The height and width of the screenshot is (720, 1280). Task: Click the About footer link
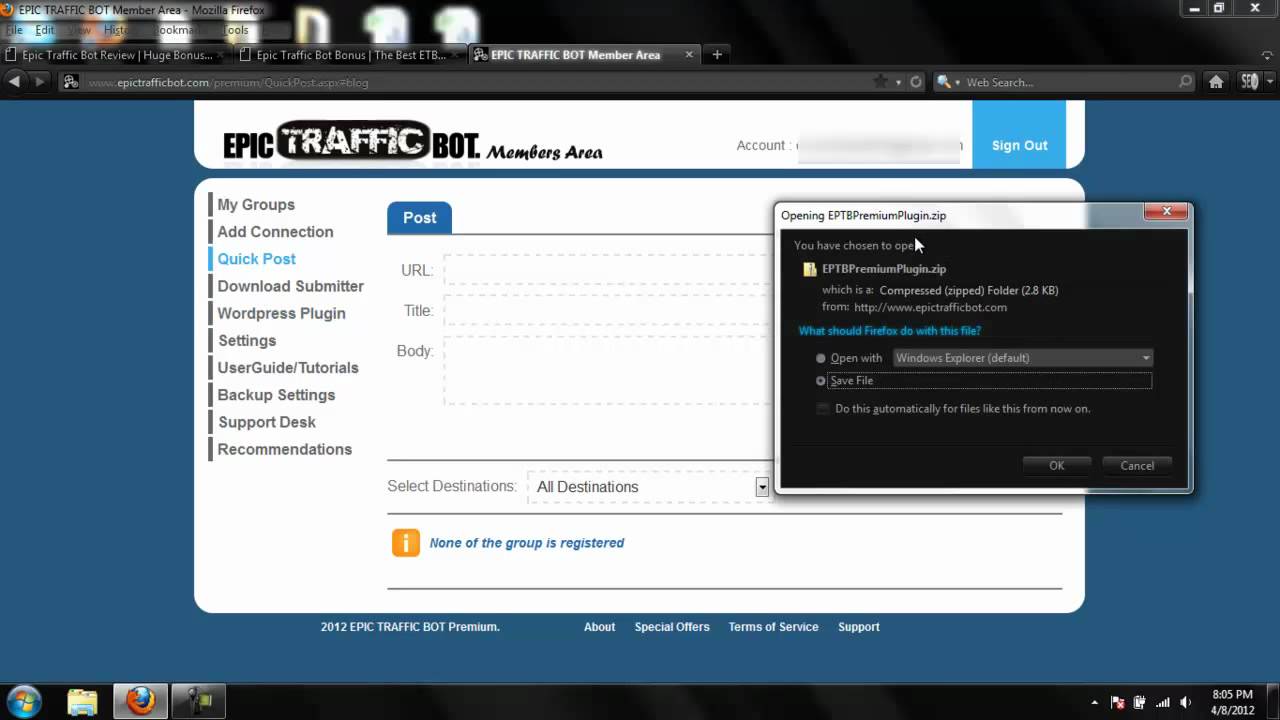pos(599,627)
